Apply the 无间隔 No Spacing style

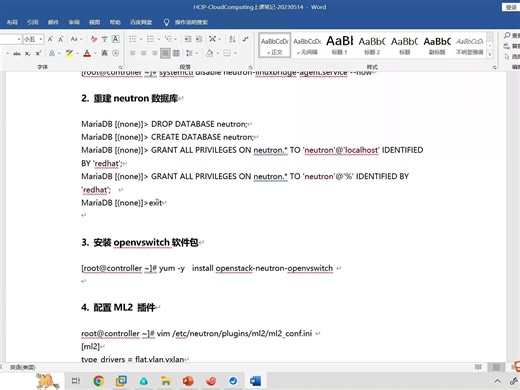pos(307,45)
